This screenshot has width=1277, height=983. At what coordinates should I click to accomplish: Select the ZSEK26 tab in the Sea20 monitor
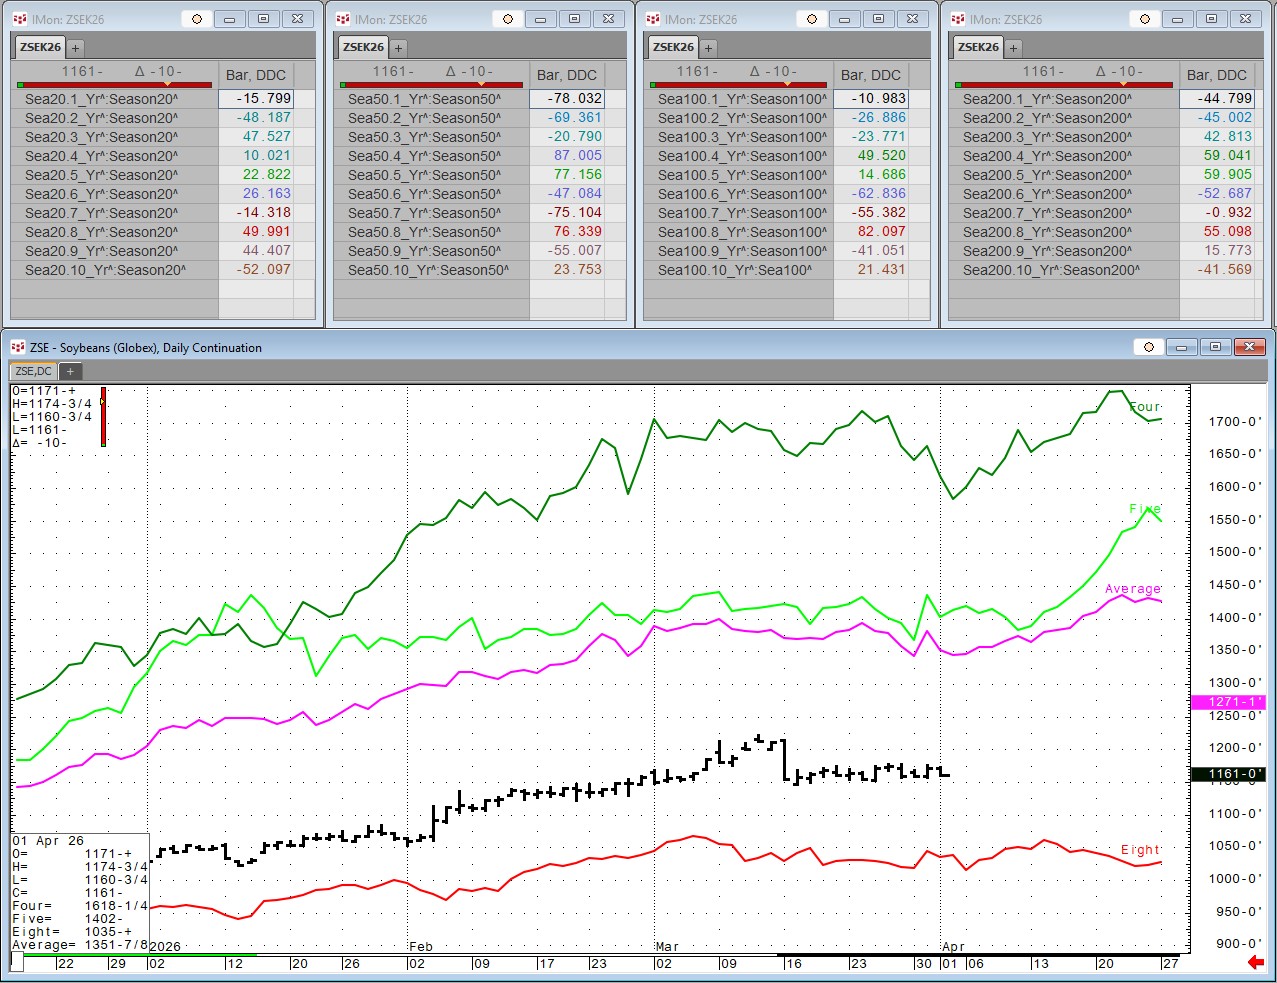pos(40,47)
